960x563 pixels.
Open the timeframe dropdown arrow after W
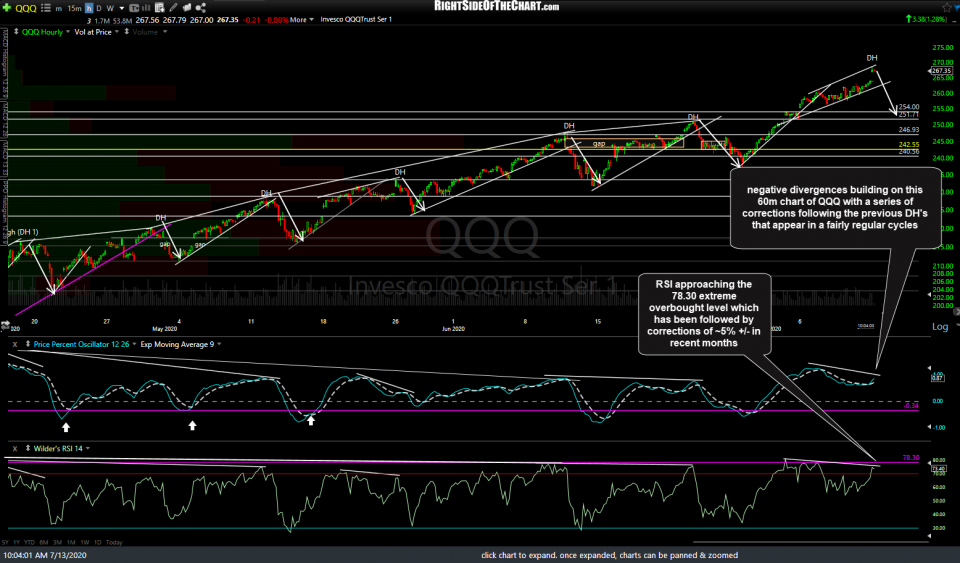121,9
